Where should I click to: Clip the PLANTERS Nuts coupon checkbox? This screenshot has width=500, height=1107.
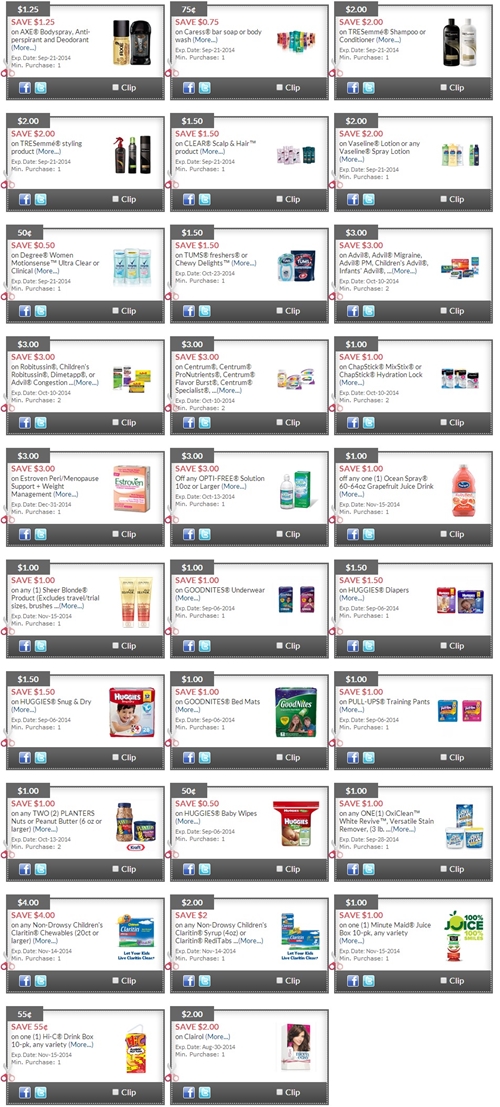point(116,868)
